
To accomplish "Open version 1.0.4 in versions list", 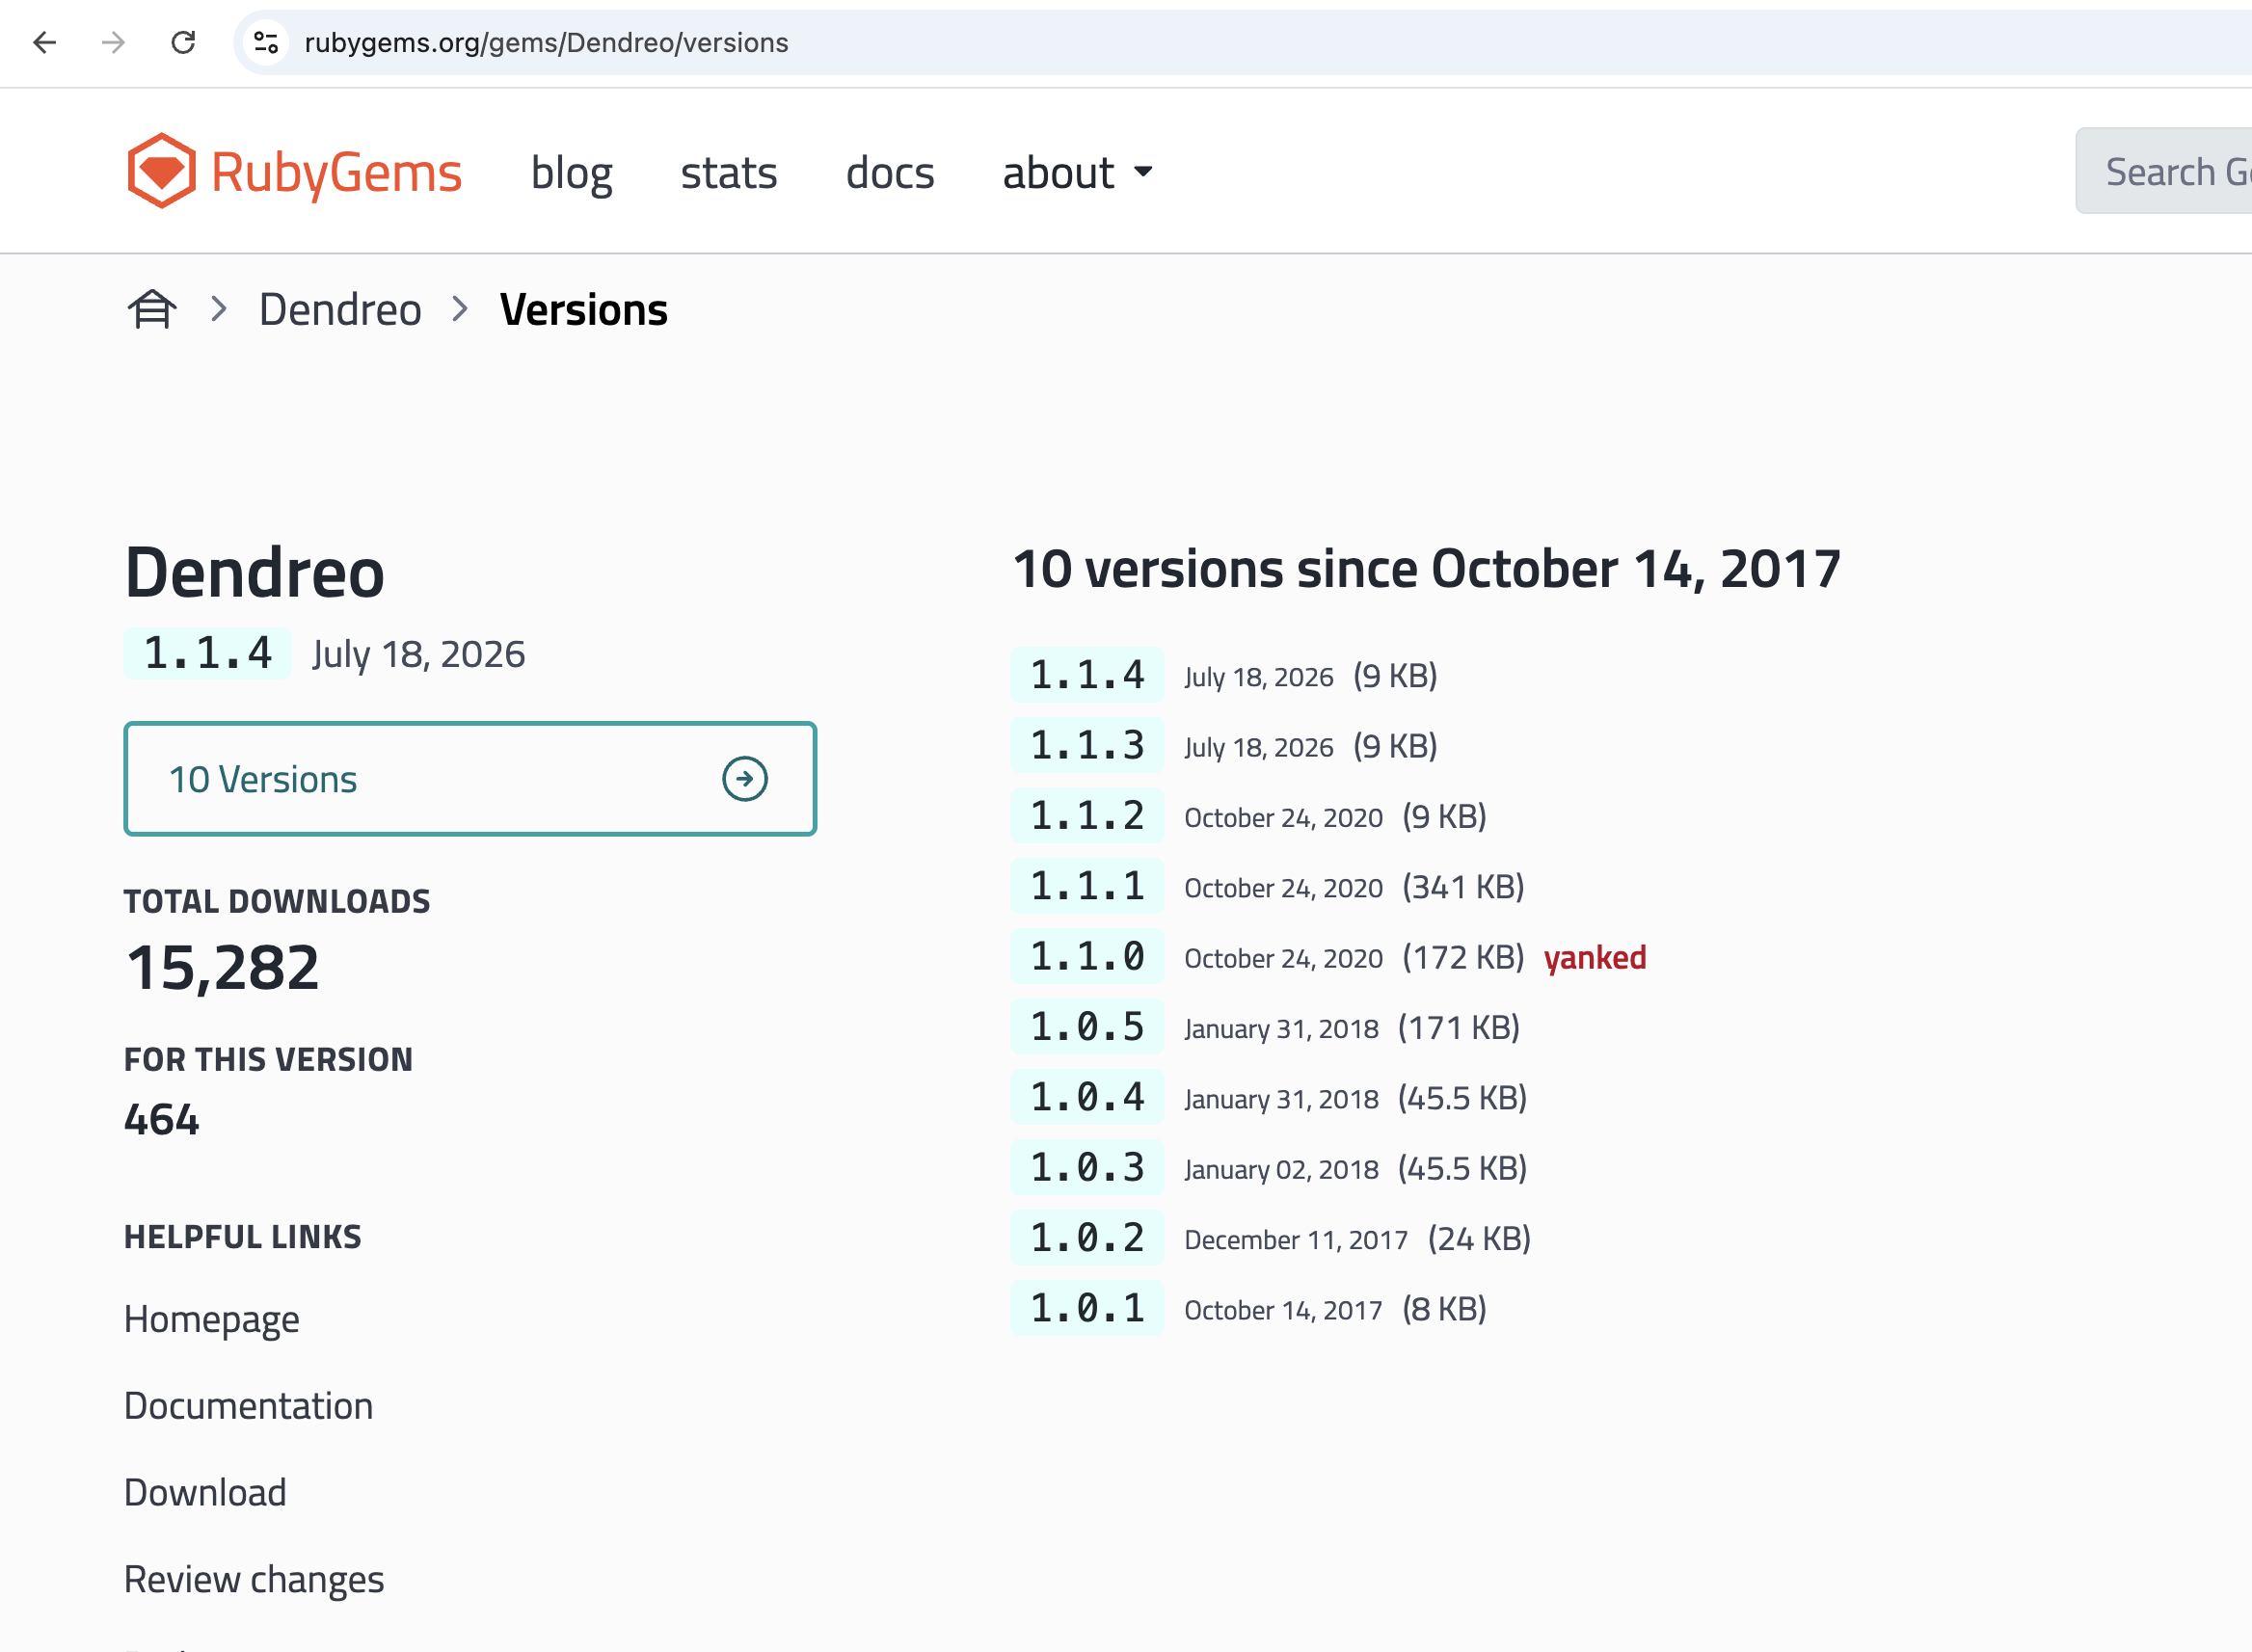I will [1087, 1097].
